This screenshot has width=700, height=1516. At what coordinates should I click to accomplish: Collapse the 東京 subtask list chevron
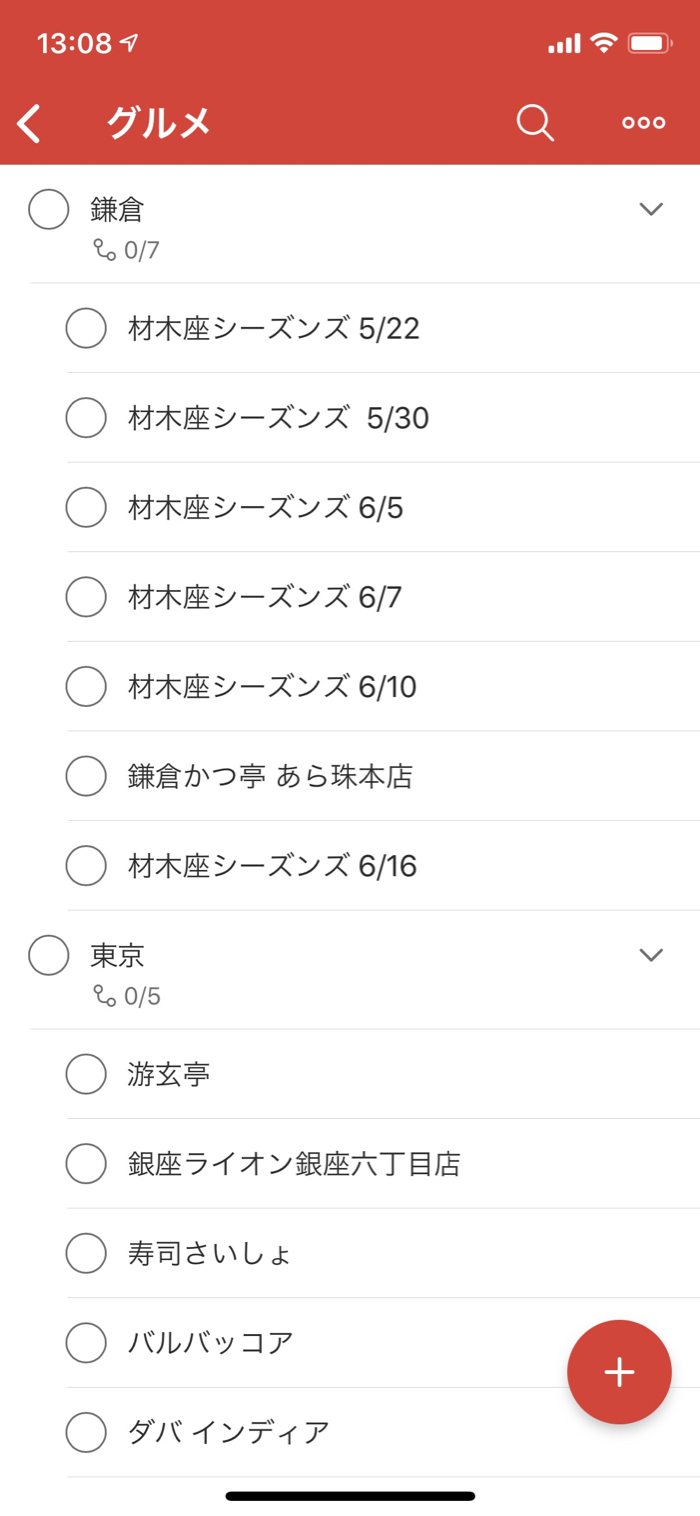coord(651,955)
